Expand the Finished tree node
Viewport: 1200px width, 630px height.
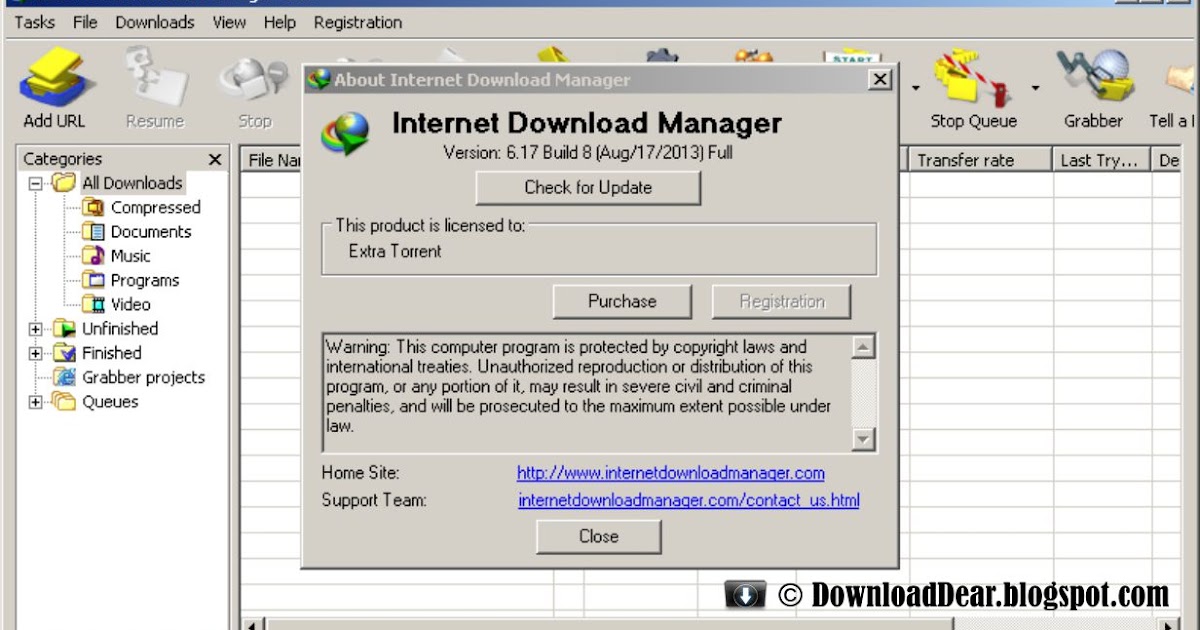[x=36, y=353]
